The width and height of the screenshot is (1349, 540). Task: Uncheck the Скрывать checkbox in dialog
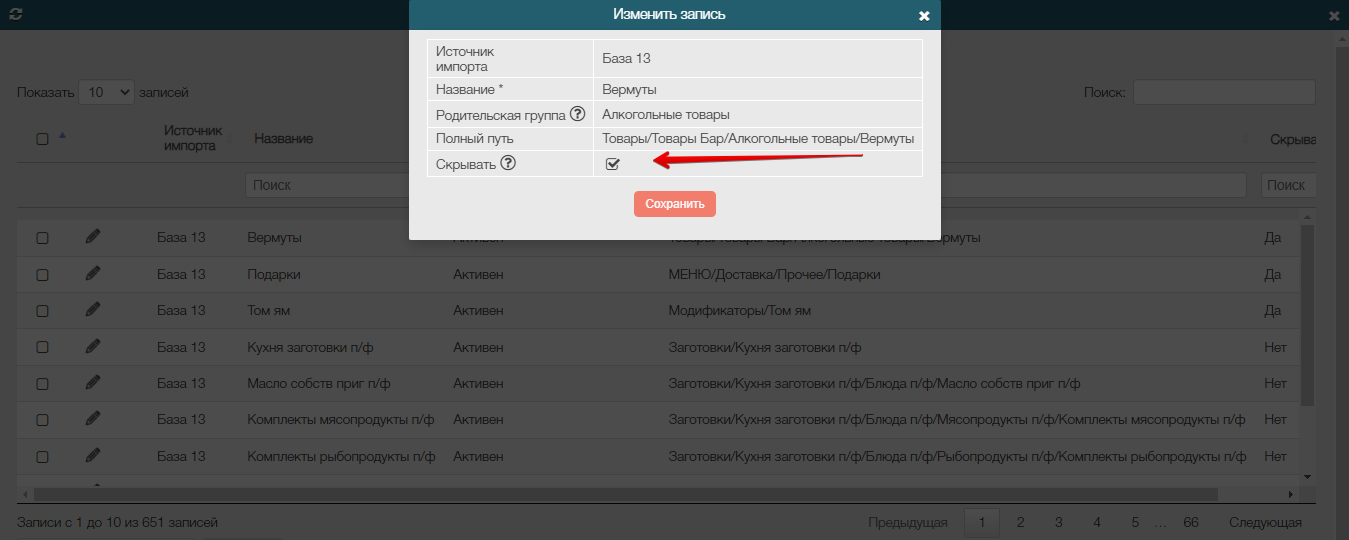click(x=613, y=164)
